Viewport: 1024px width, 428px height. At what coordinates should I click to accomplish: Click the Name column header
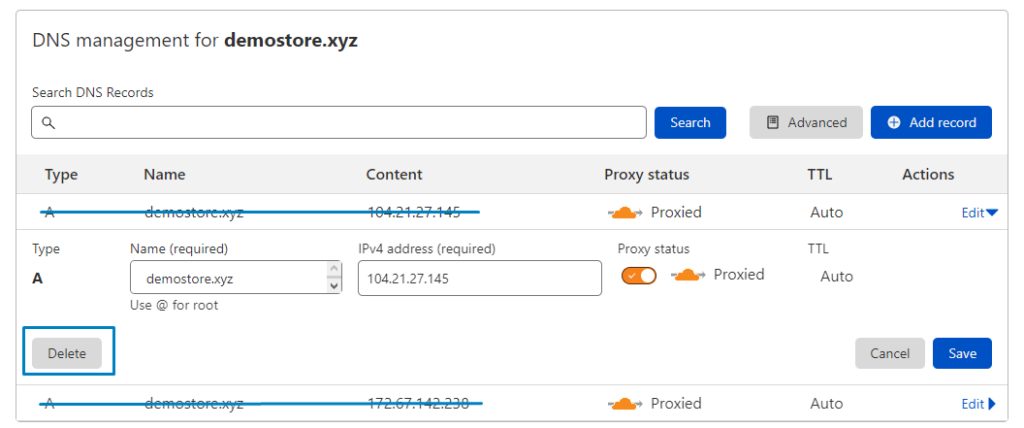(165, 174)
